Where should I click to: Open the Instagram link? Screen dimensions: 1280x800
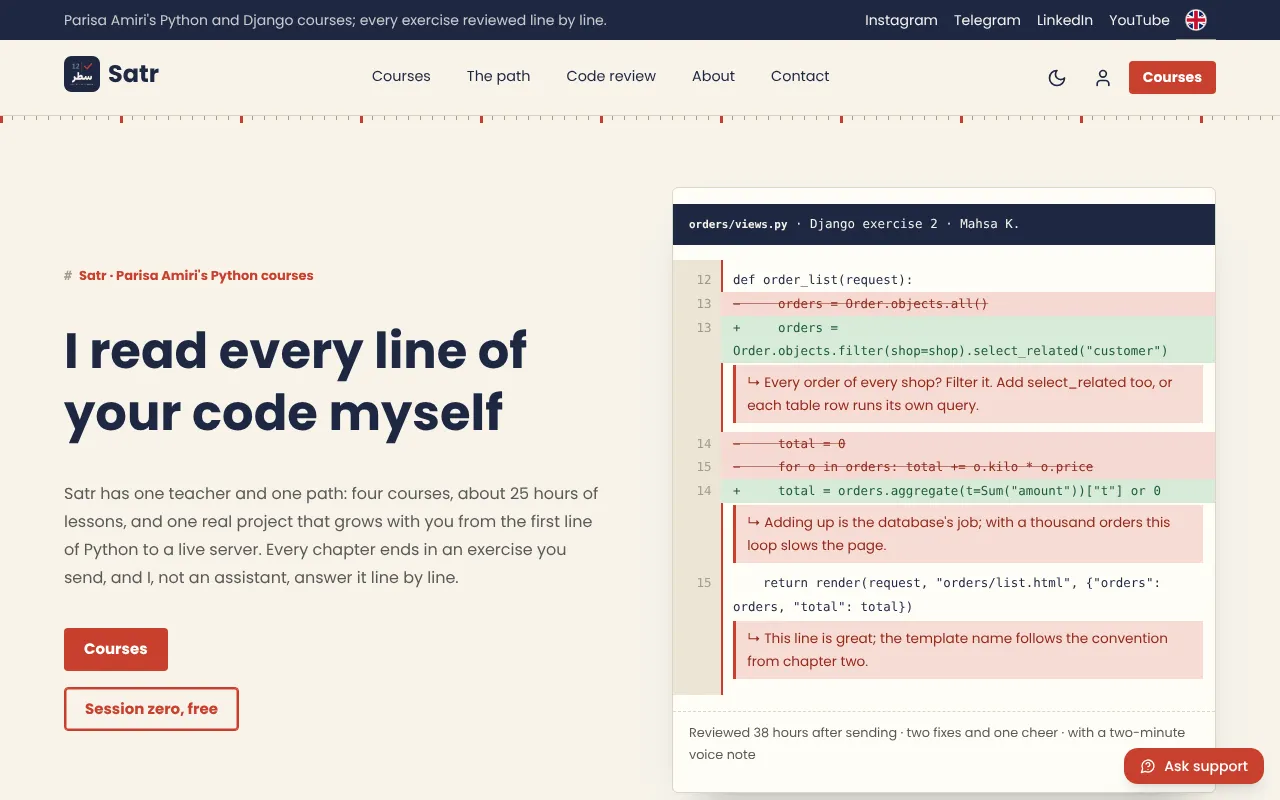pos(901,20)
